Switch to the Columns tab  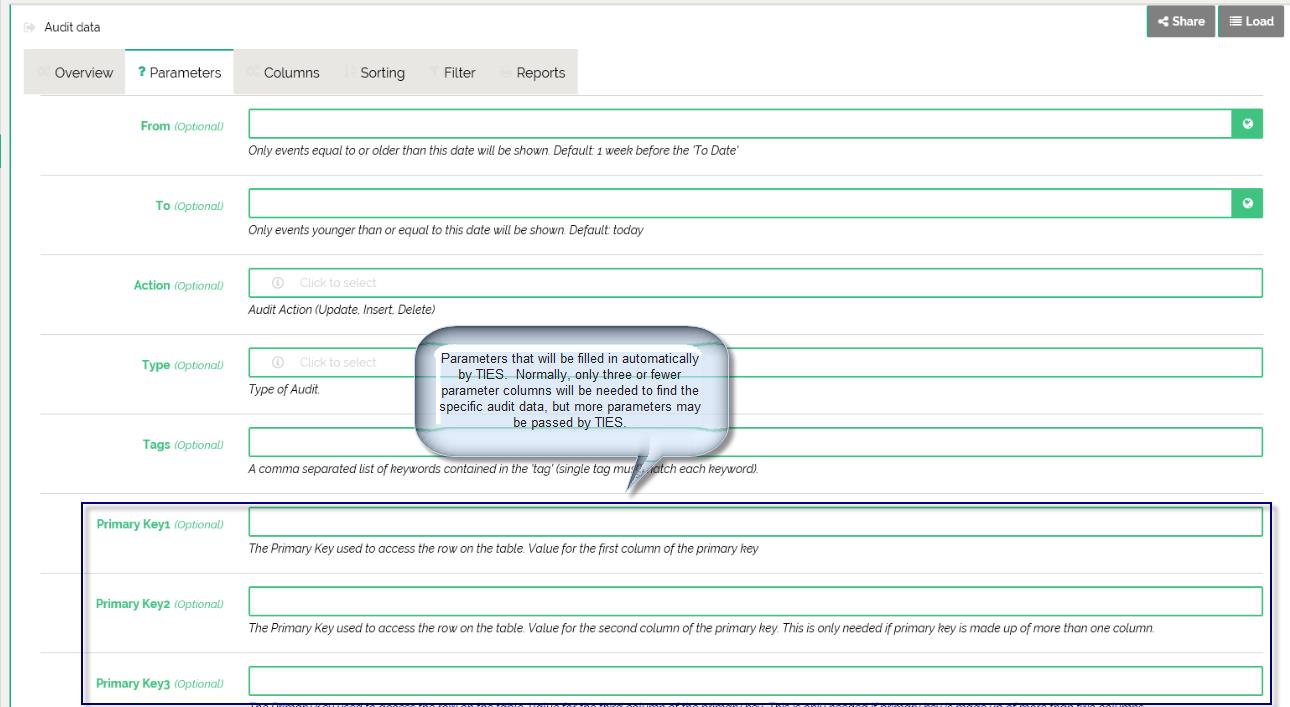coord(291,73)
